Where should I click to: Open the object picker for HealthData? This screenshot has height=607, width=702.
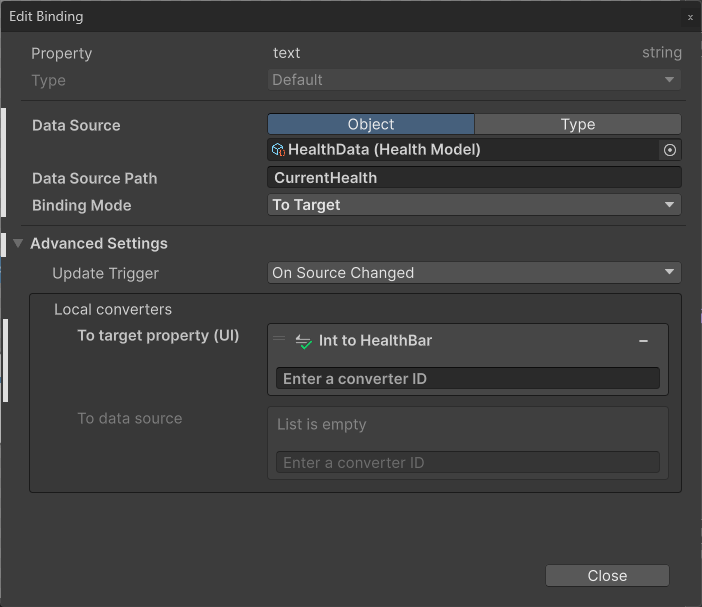[x=670, y=150]
